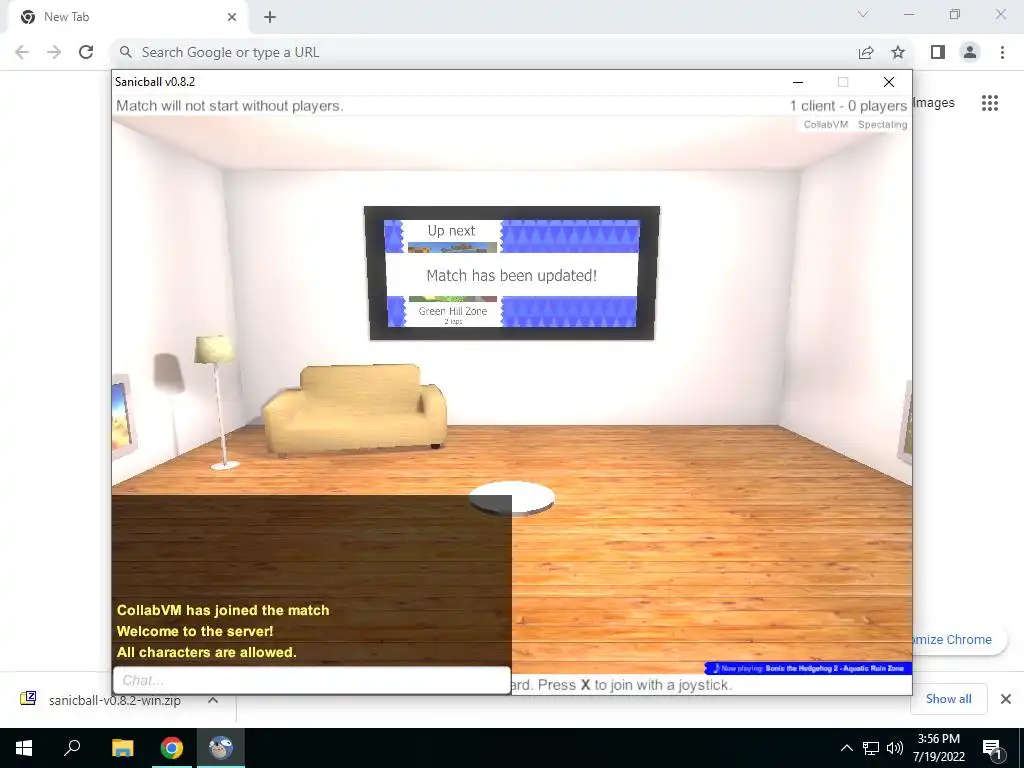
Task: Click the CollabVM Spectating client entry
Action: (x=855, y=125)
